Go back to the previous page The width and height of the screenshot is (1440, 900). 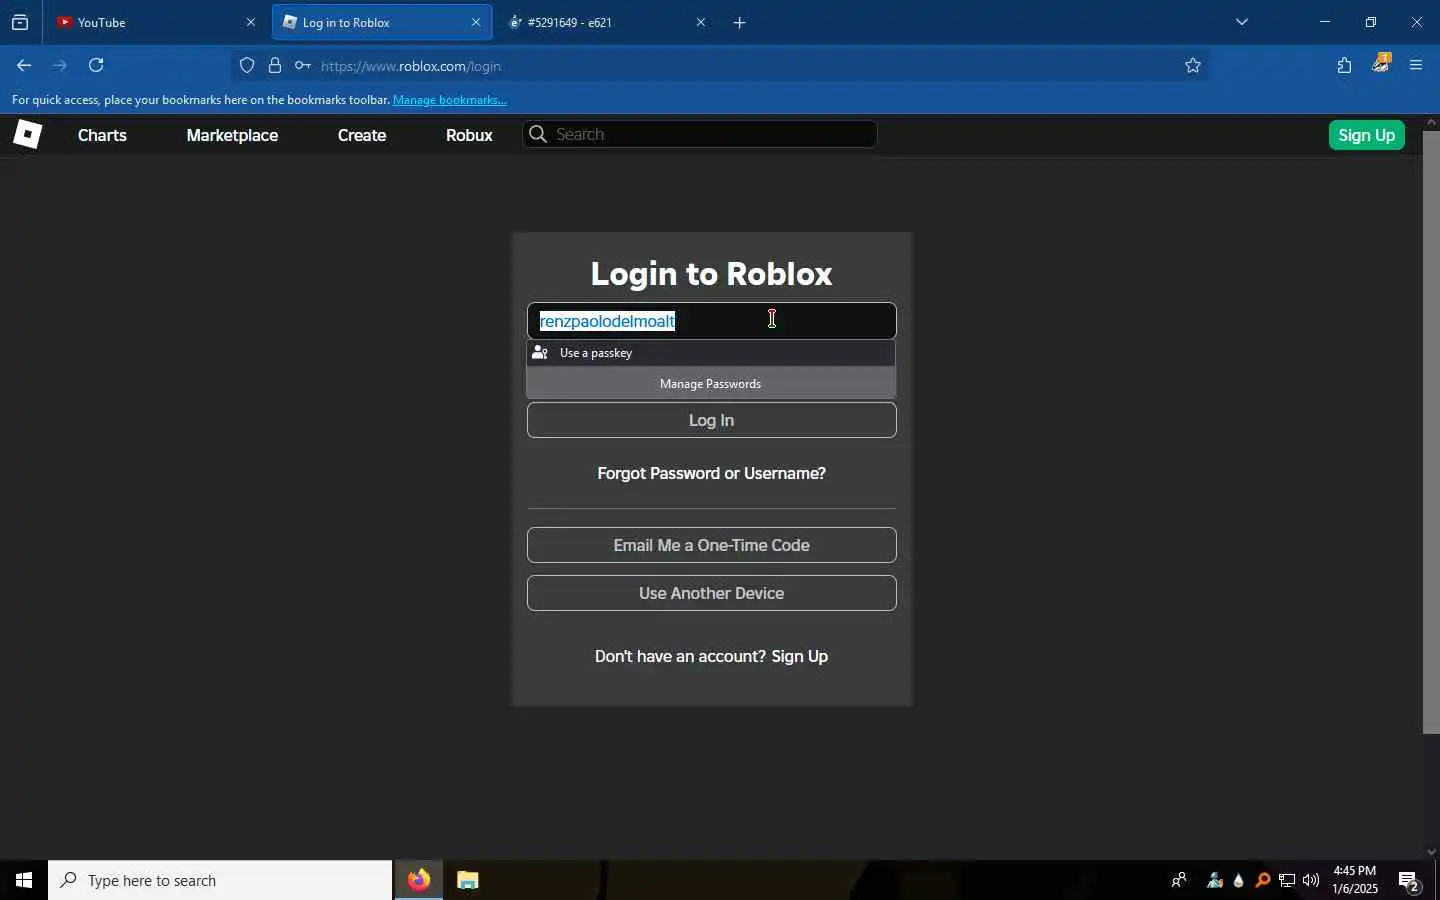(x=24, y=66)
